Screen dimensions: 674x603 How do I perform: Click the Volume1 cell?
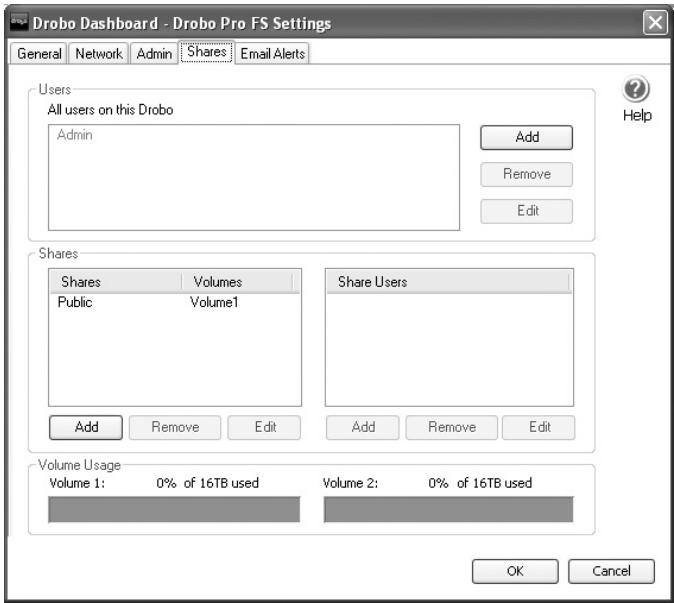[214, 303]
